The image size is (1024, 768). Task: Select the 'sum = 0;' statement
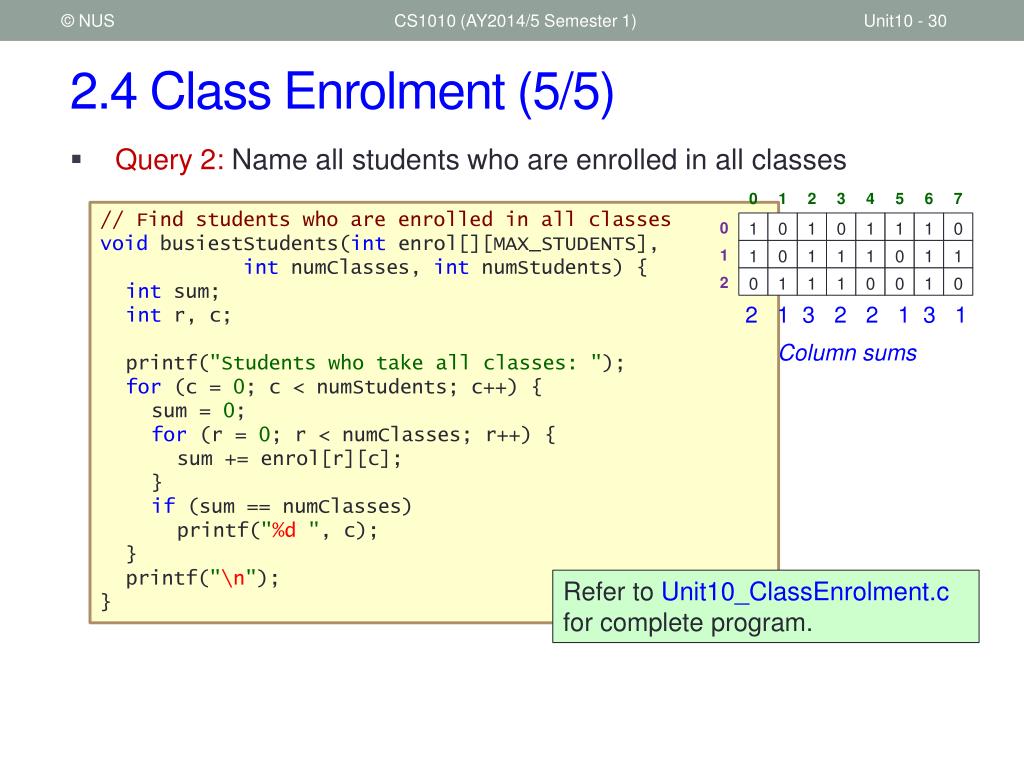(x=198, y=411)
